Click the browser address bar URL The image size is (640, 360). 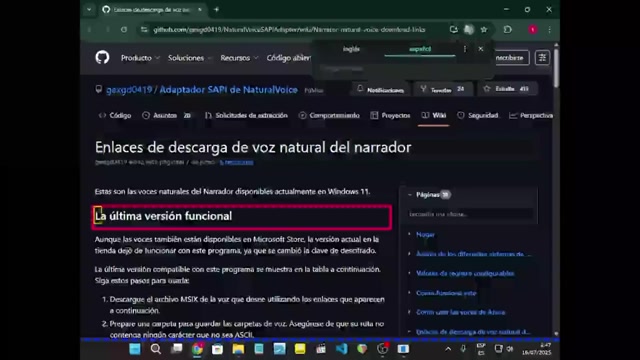pyautogui.click(x=289, y=29)
